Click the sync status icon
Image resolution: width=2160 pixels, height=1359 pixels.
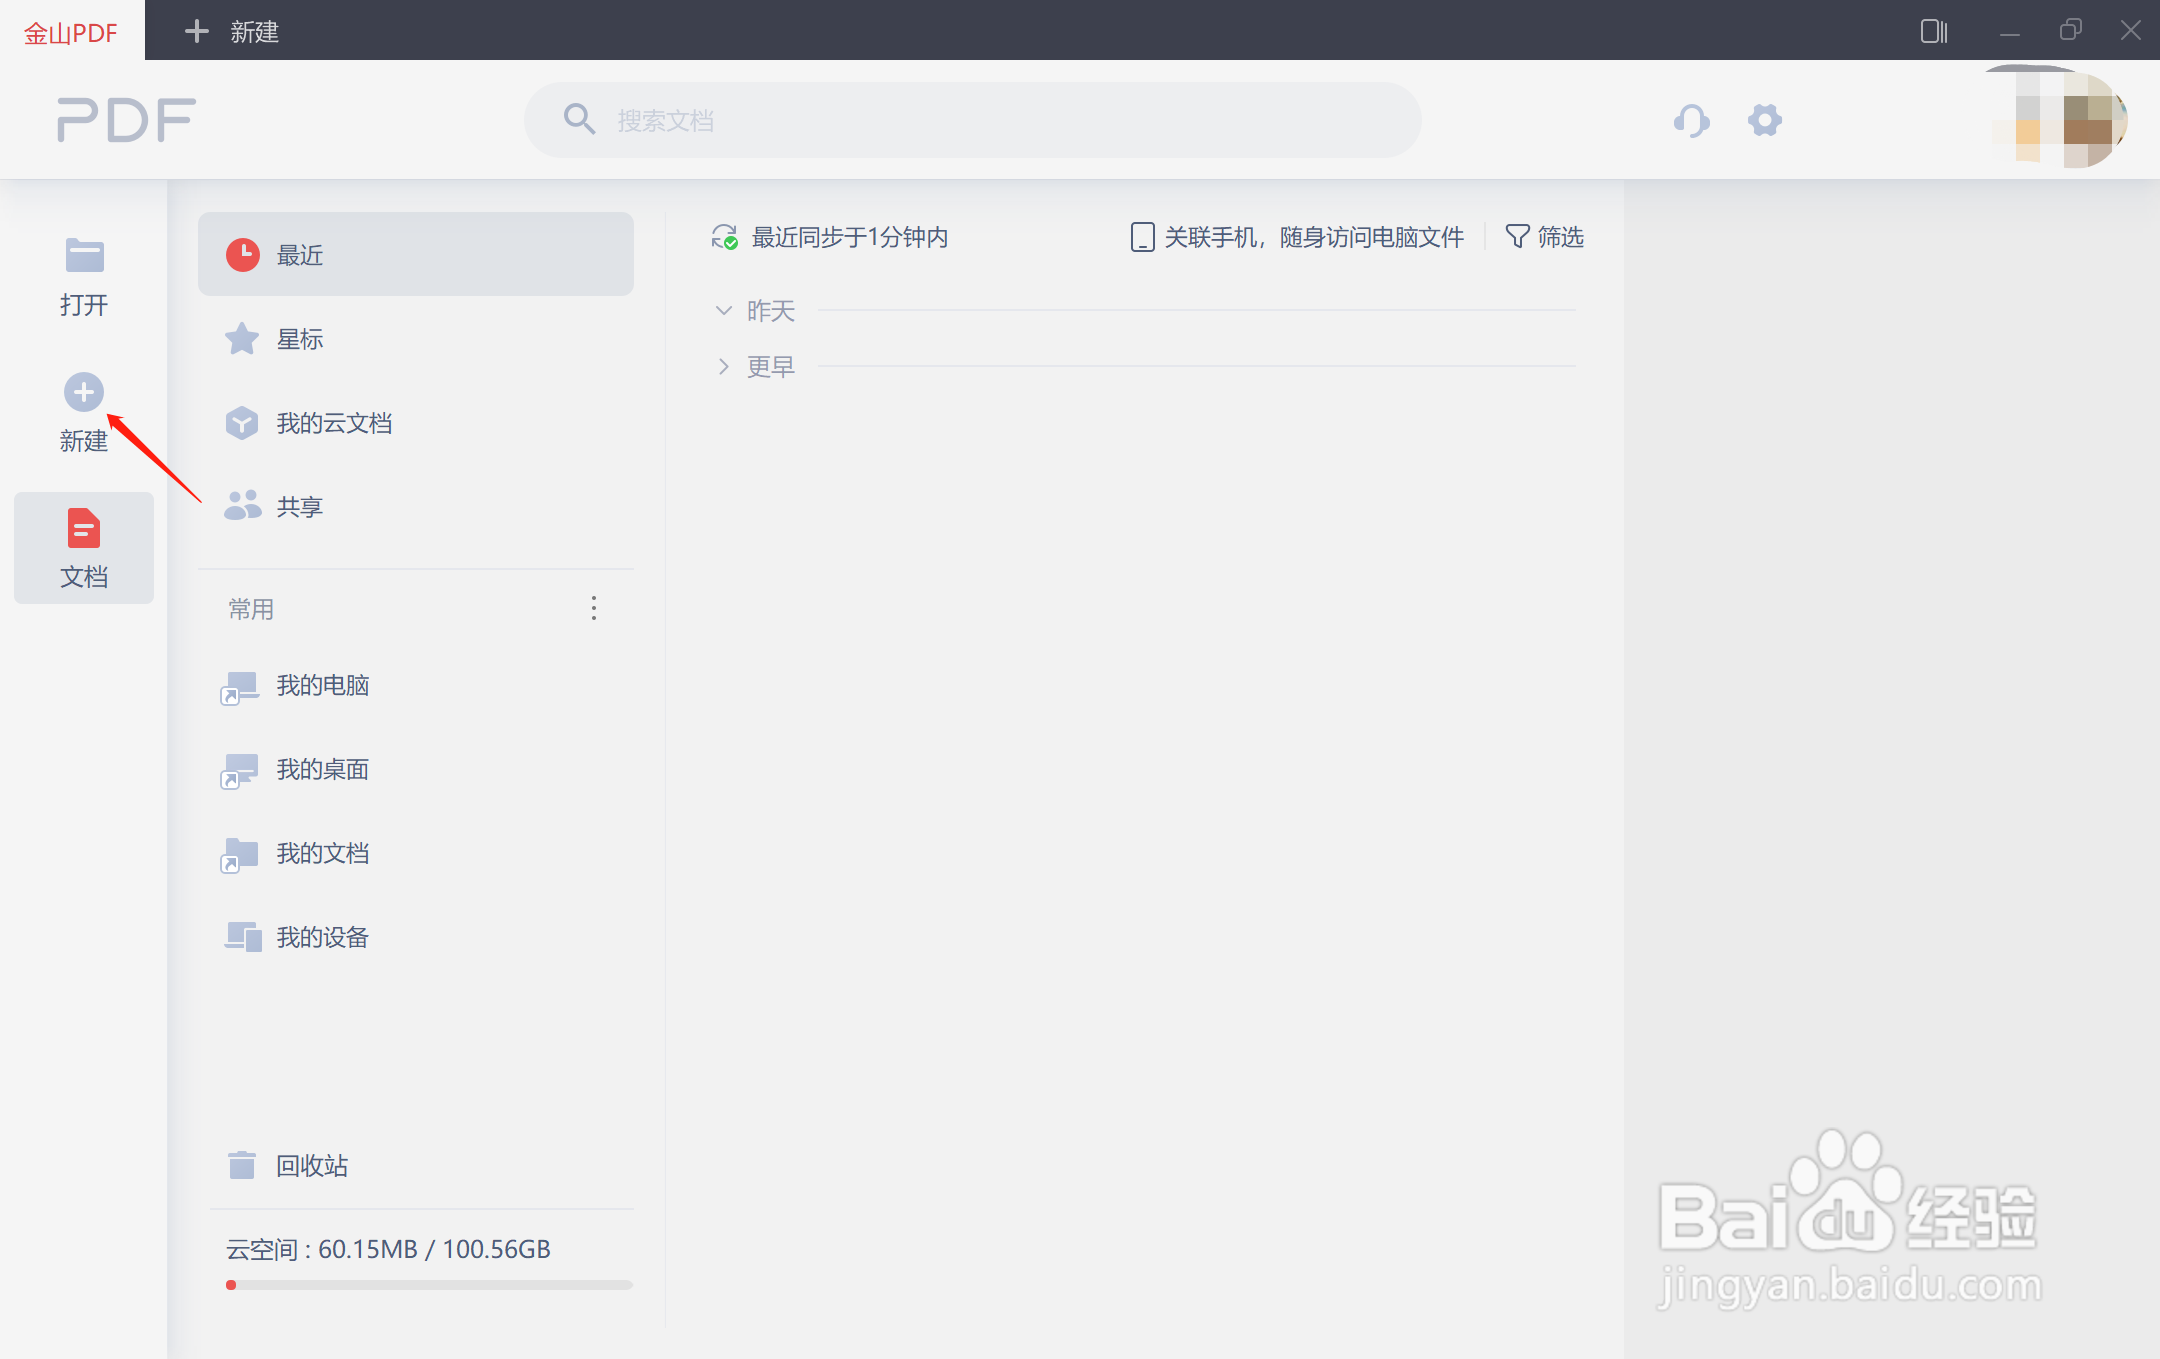pyautogui.click(x=725, y=237)
